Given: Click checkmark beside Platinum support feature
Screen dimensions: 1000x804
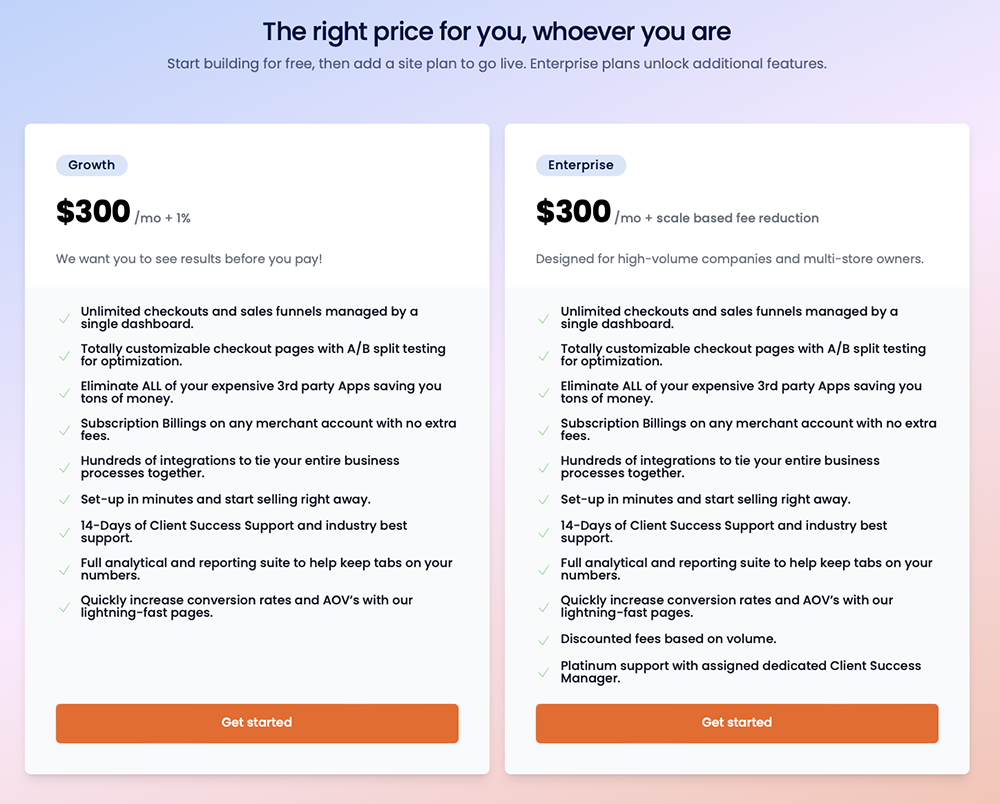Looking at the screenshot, I should tap(543, 673).
